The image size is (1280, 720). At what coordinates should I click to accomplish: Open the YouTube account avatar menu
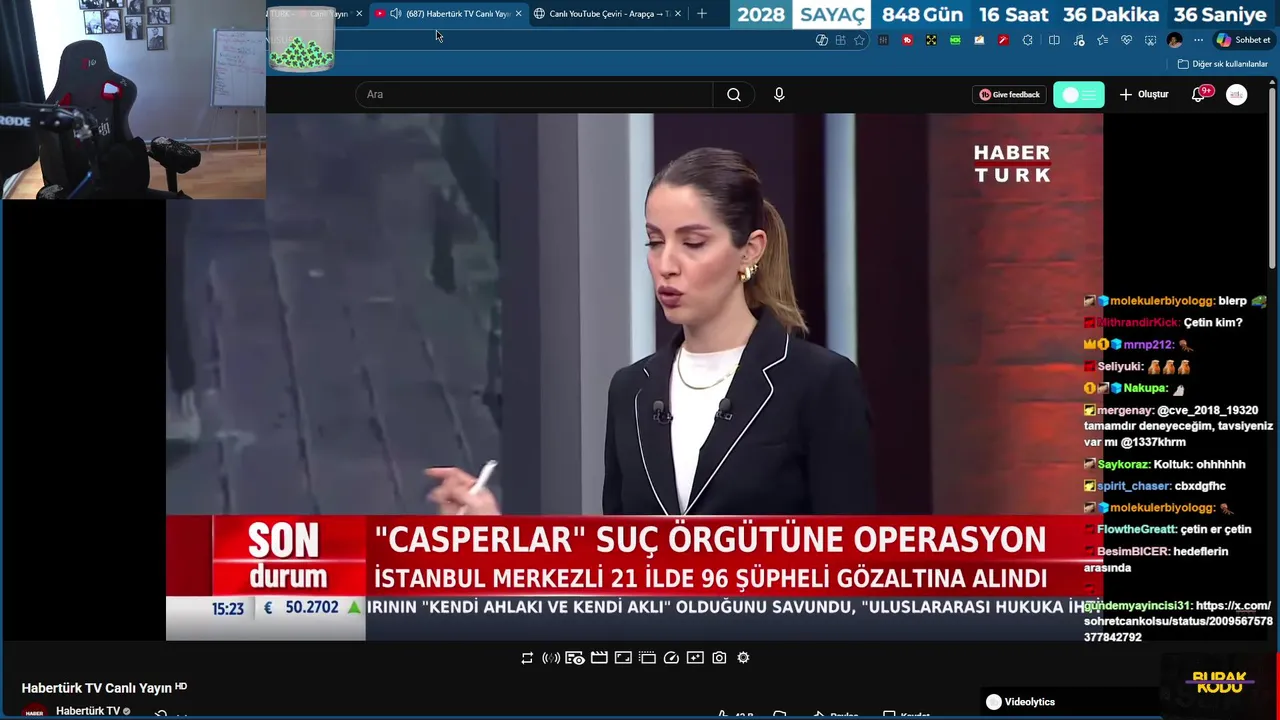pyautogui.click(x=1237, y=94)
